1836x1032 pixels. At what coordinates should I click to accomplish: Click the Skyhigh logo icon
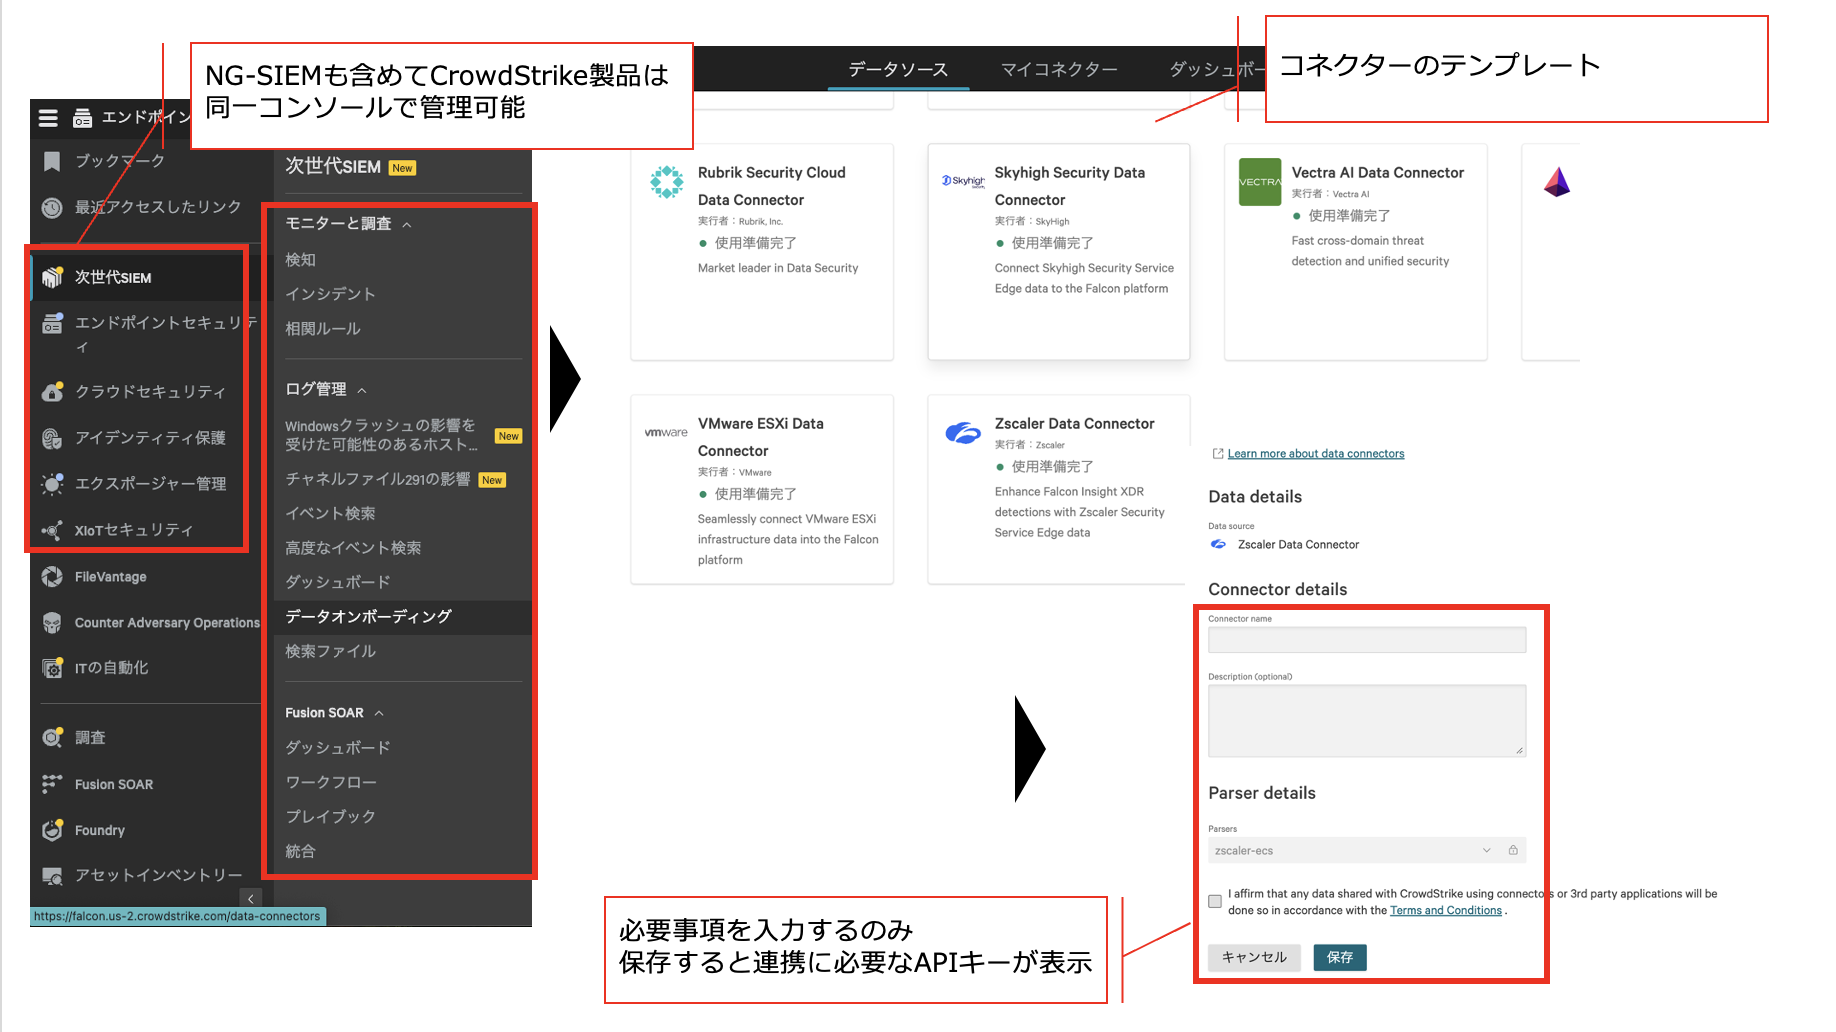[x=963, y=181]
